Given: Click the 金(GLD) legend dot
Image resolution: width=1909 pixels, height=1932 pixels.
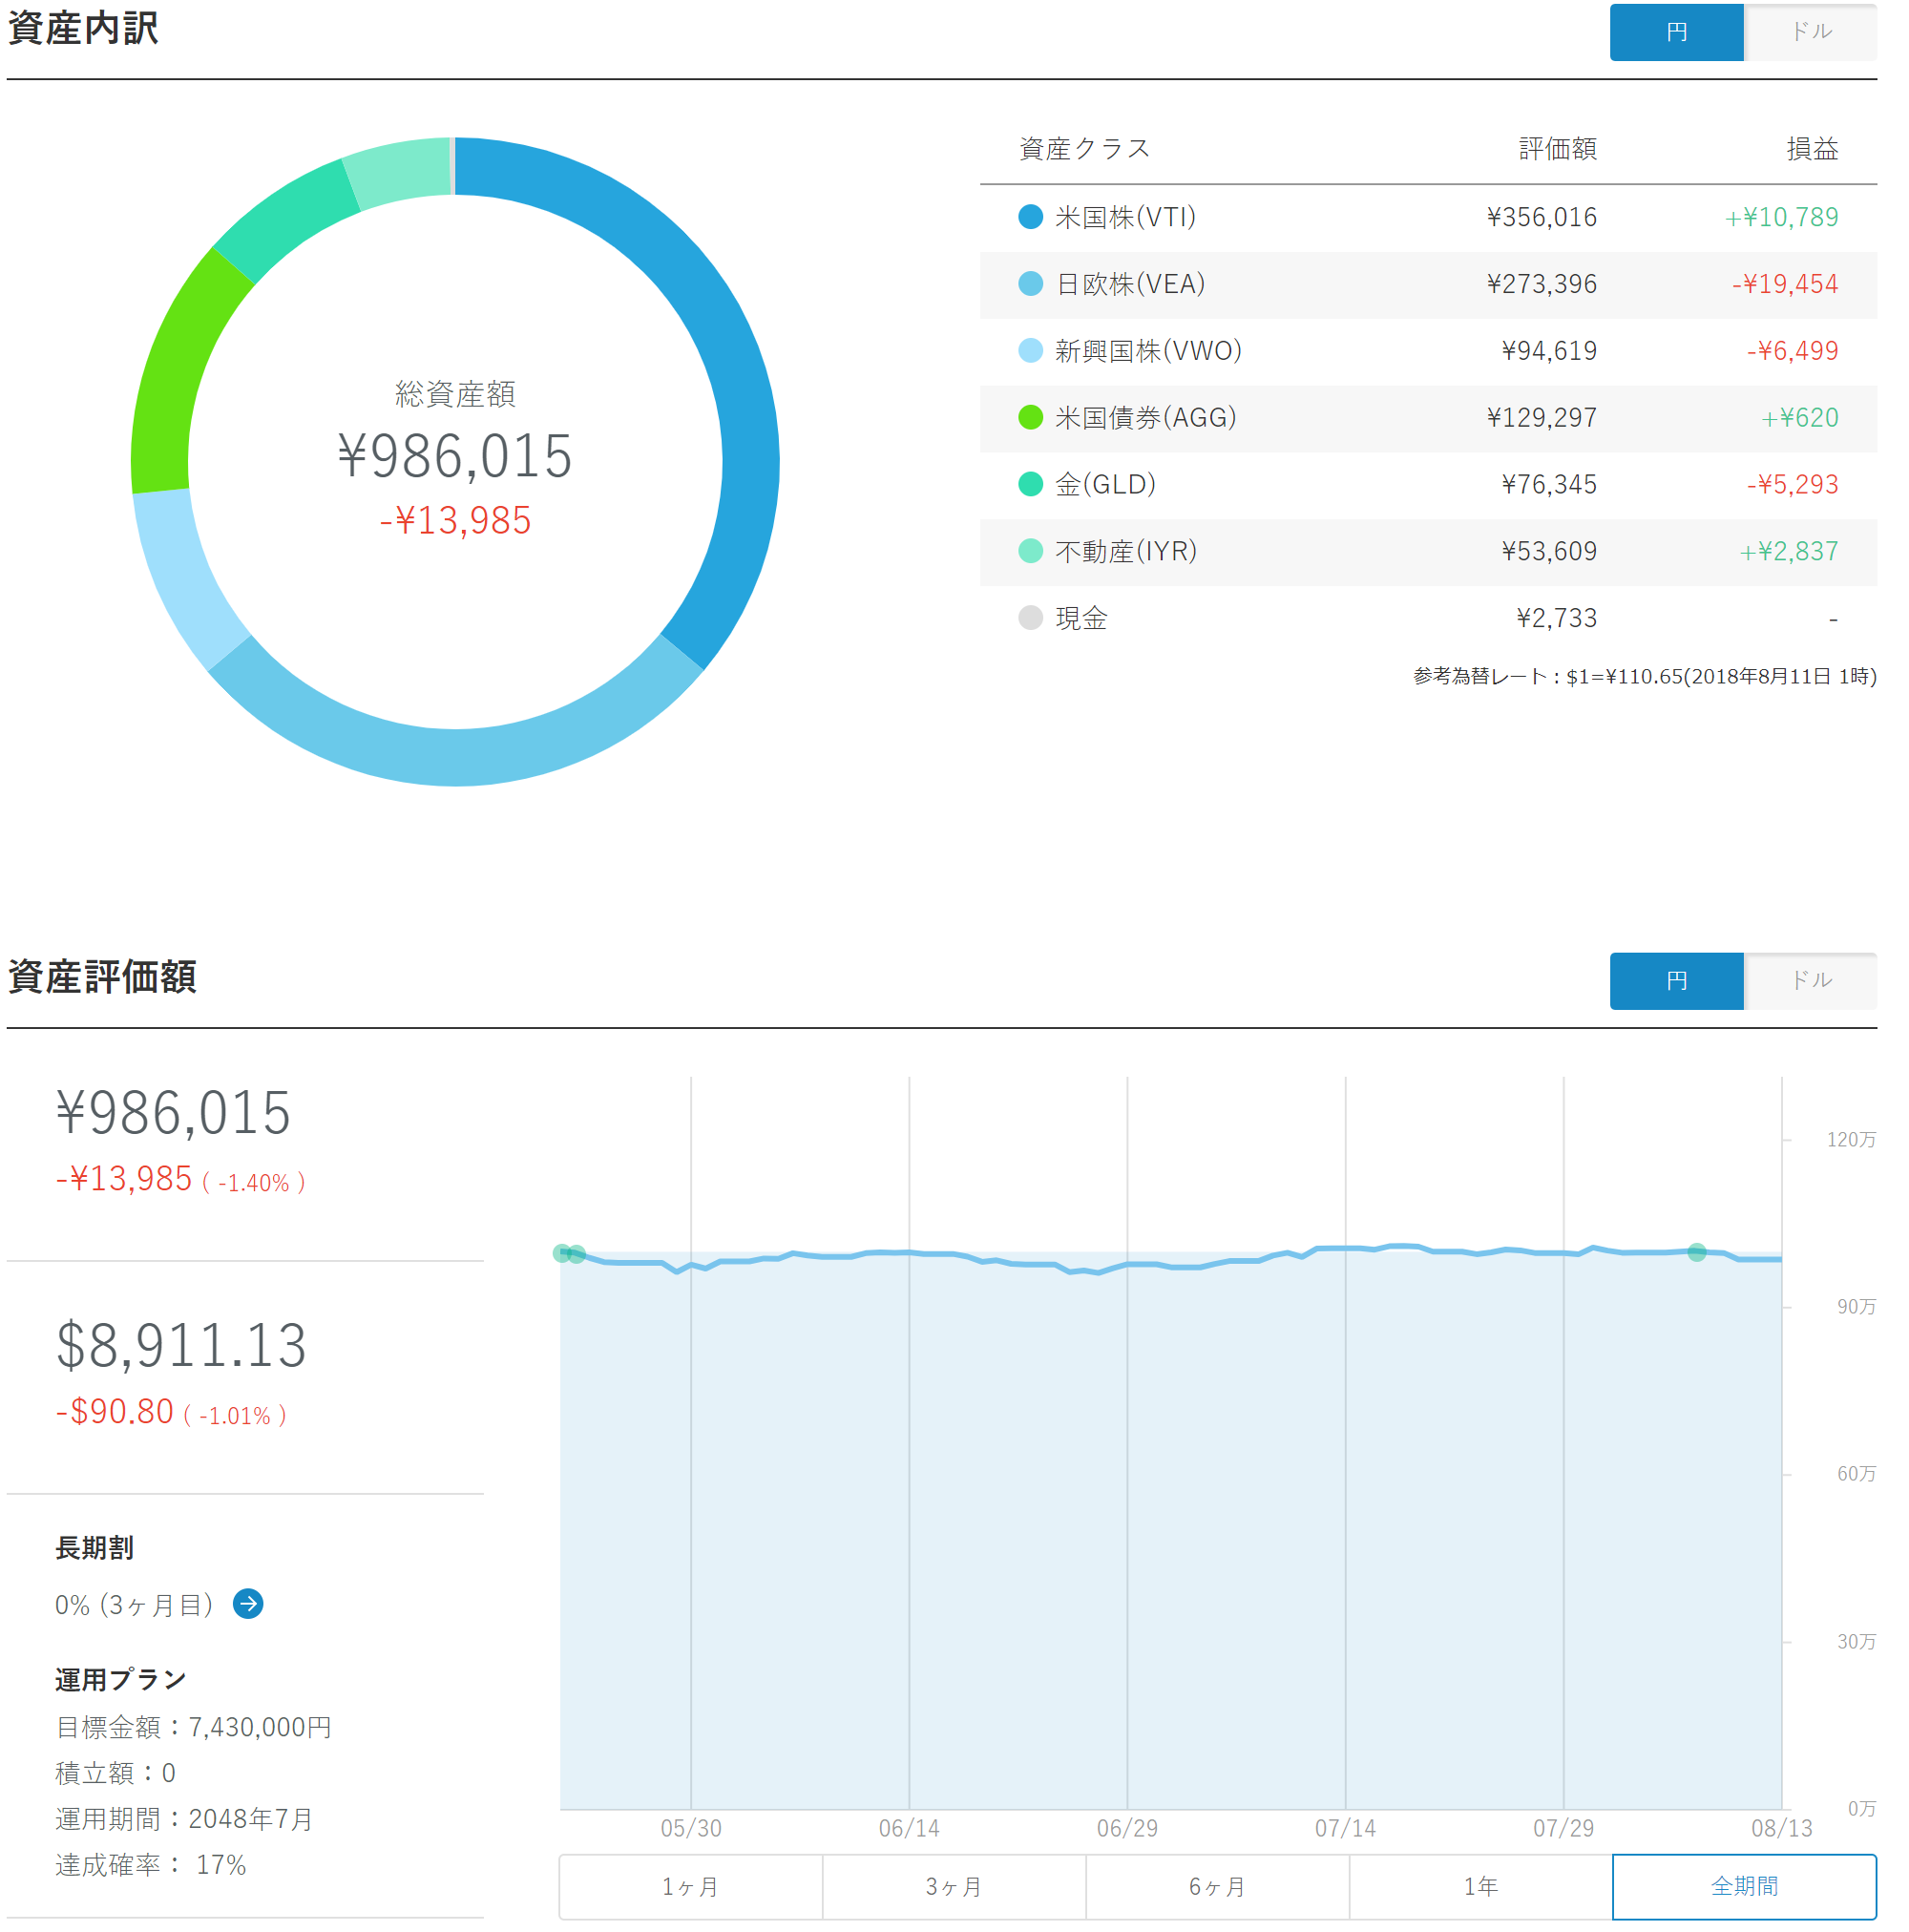Looking at the screenshot, I should coord(1030,484).
